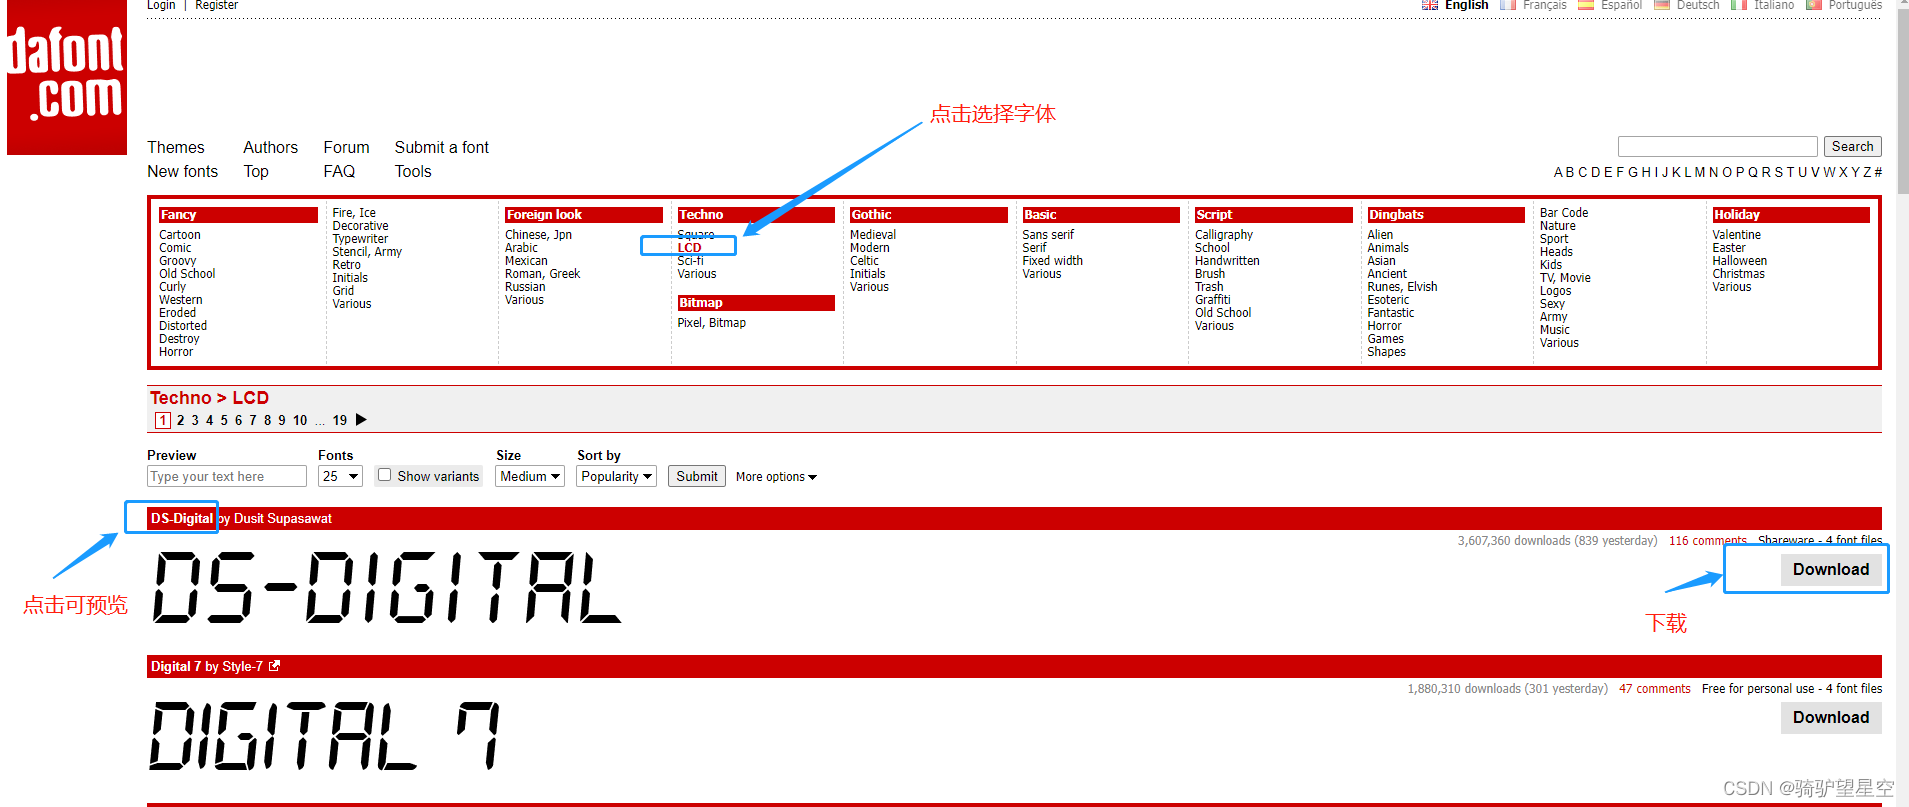Screen dimensions: 1909x807
Task: Open 47 comments for Digital 7
Action: point(1655,689)
